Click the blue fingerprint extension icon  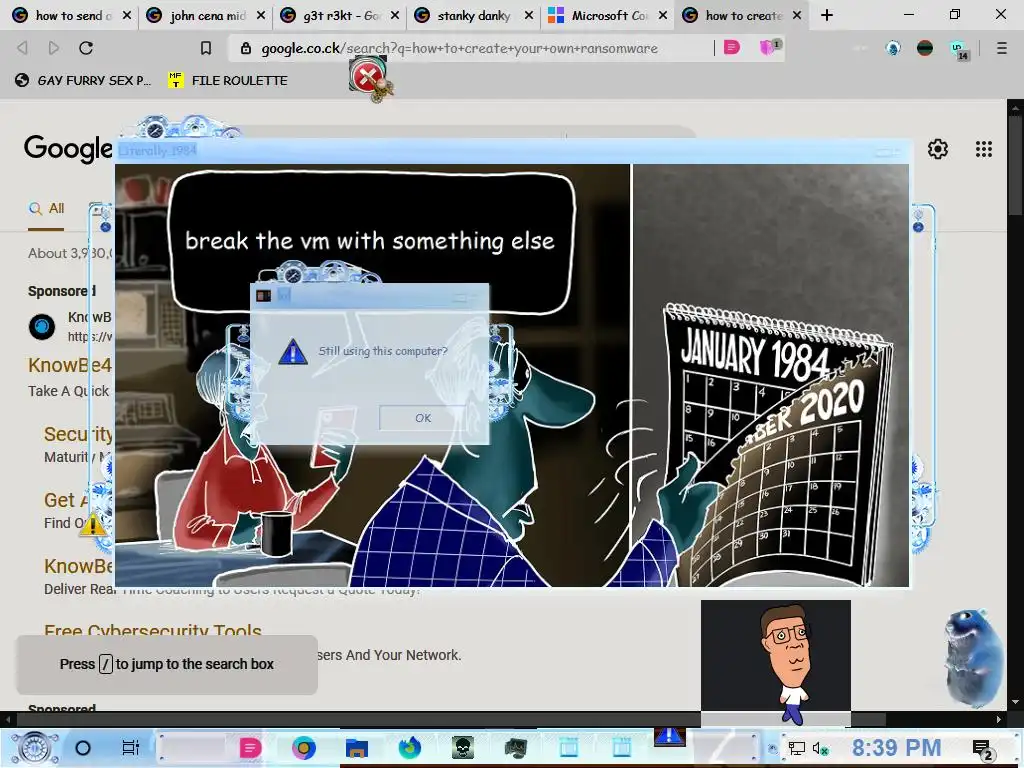893,48
